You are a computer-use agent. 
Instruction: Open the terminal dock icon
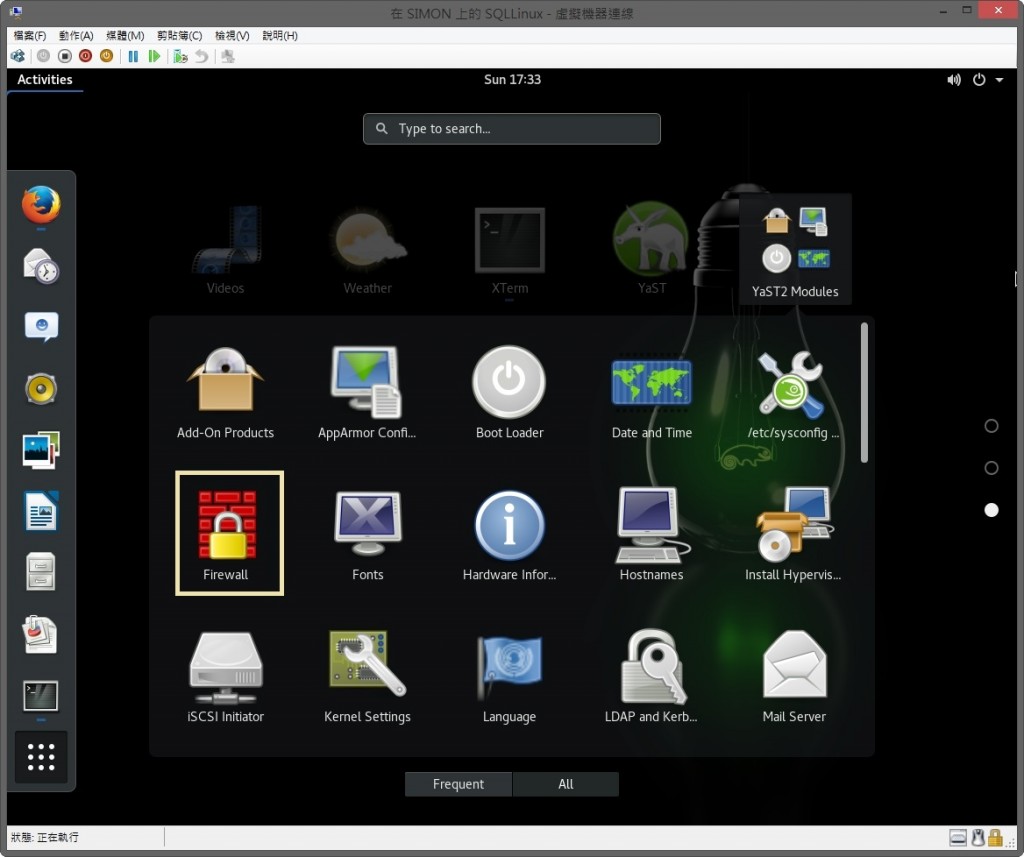click(41, 696)
